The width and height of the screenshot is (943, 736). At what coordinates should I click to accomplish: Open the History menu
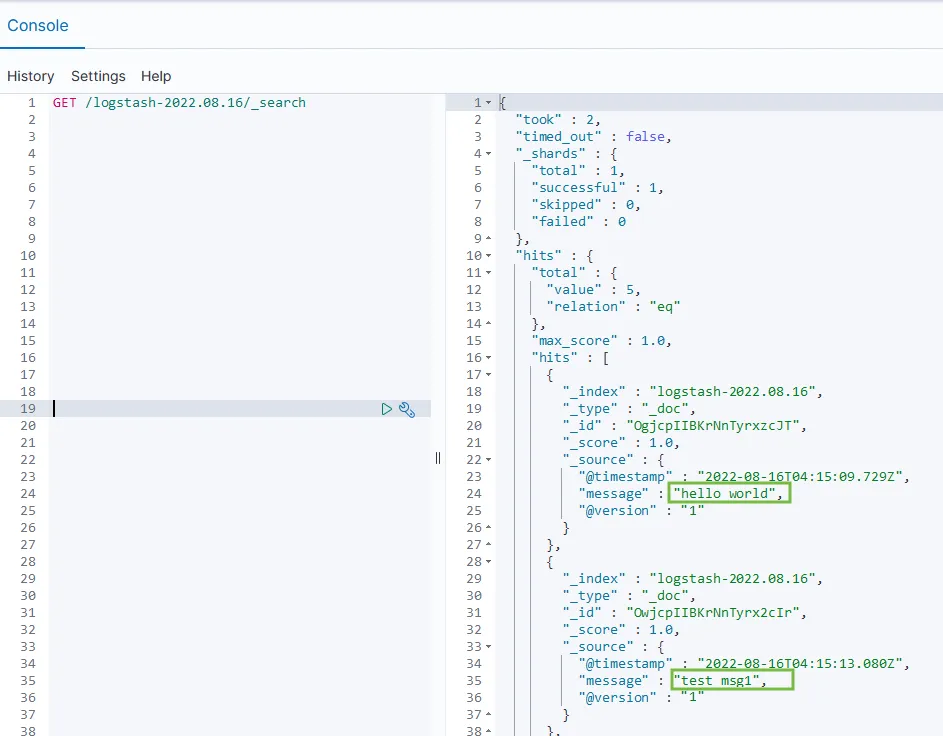point(31,76)
